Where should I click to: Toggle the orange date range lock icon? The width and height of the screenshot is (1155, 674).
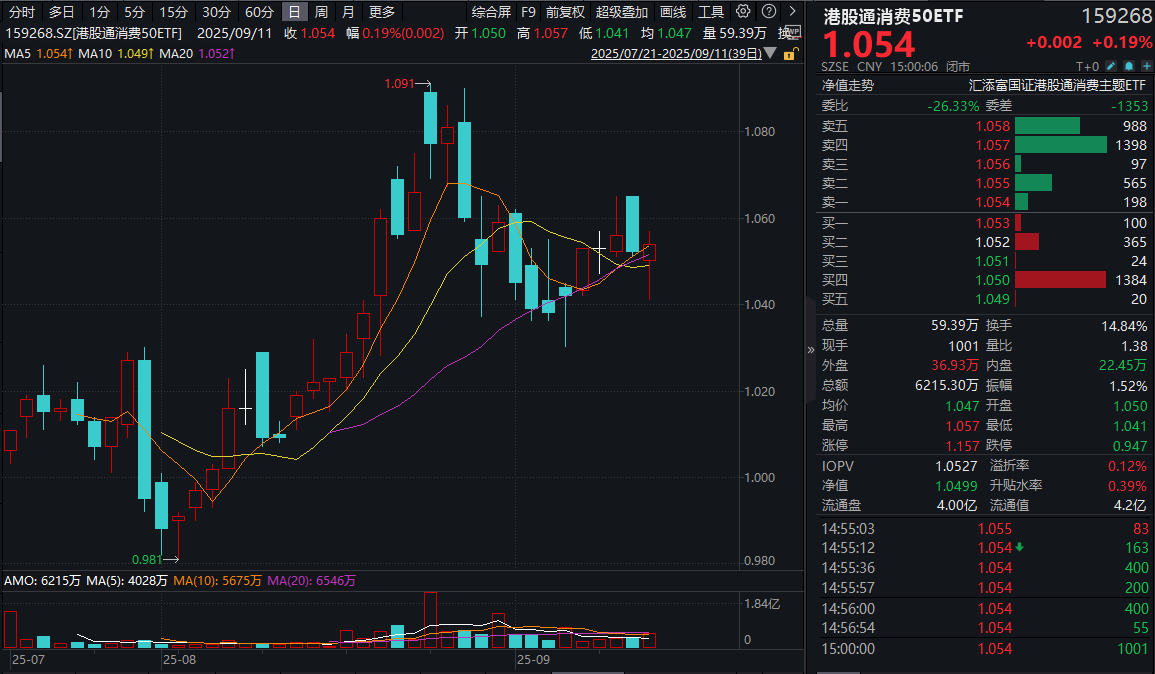tap(790, 54)
